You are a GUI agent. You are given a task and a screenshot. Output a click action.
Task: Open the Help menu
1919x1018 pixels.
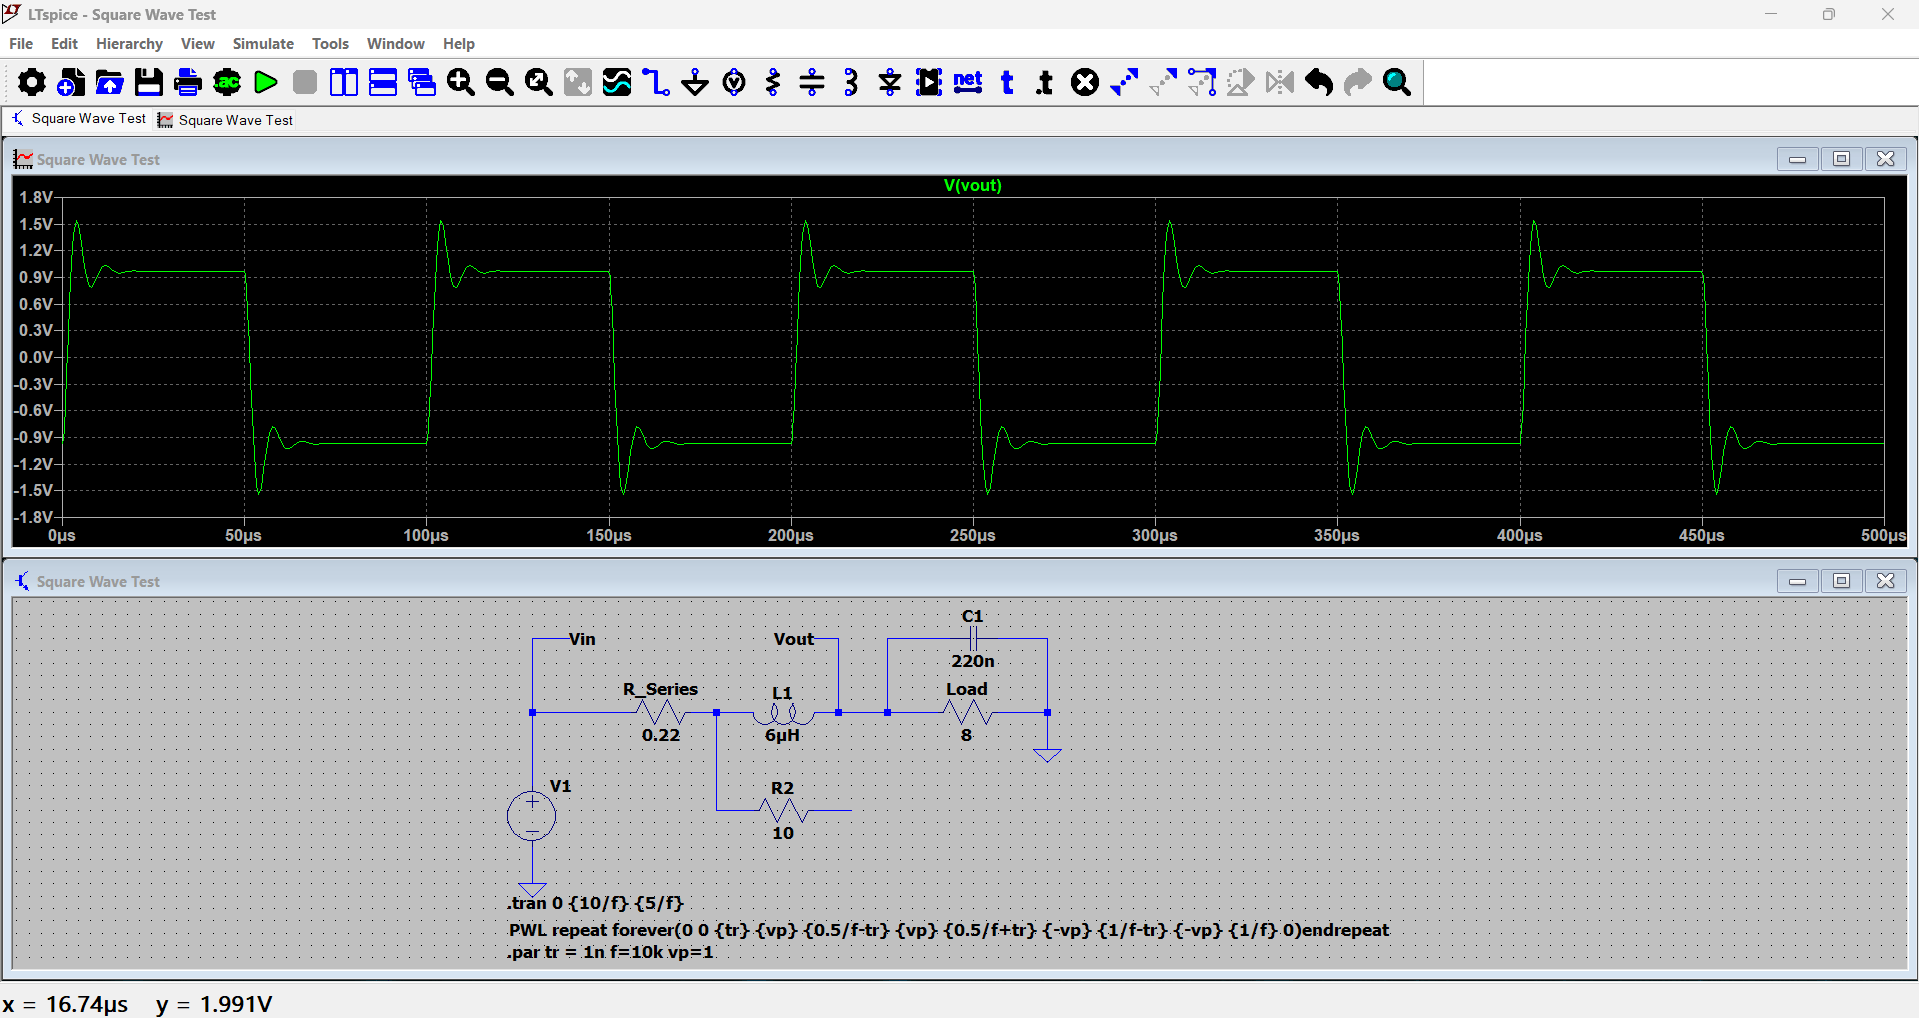point(459,44)
